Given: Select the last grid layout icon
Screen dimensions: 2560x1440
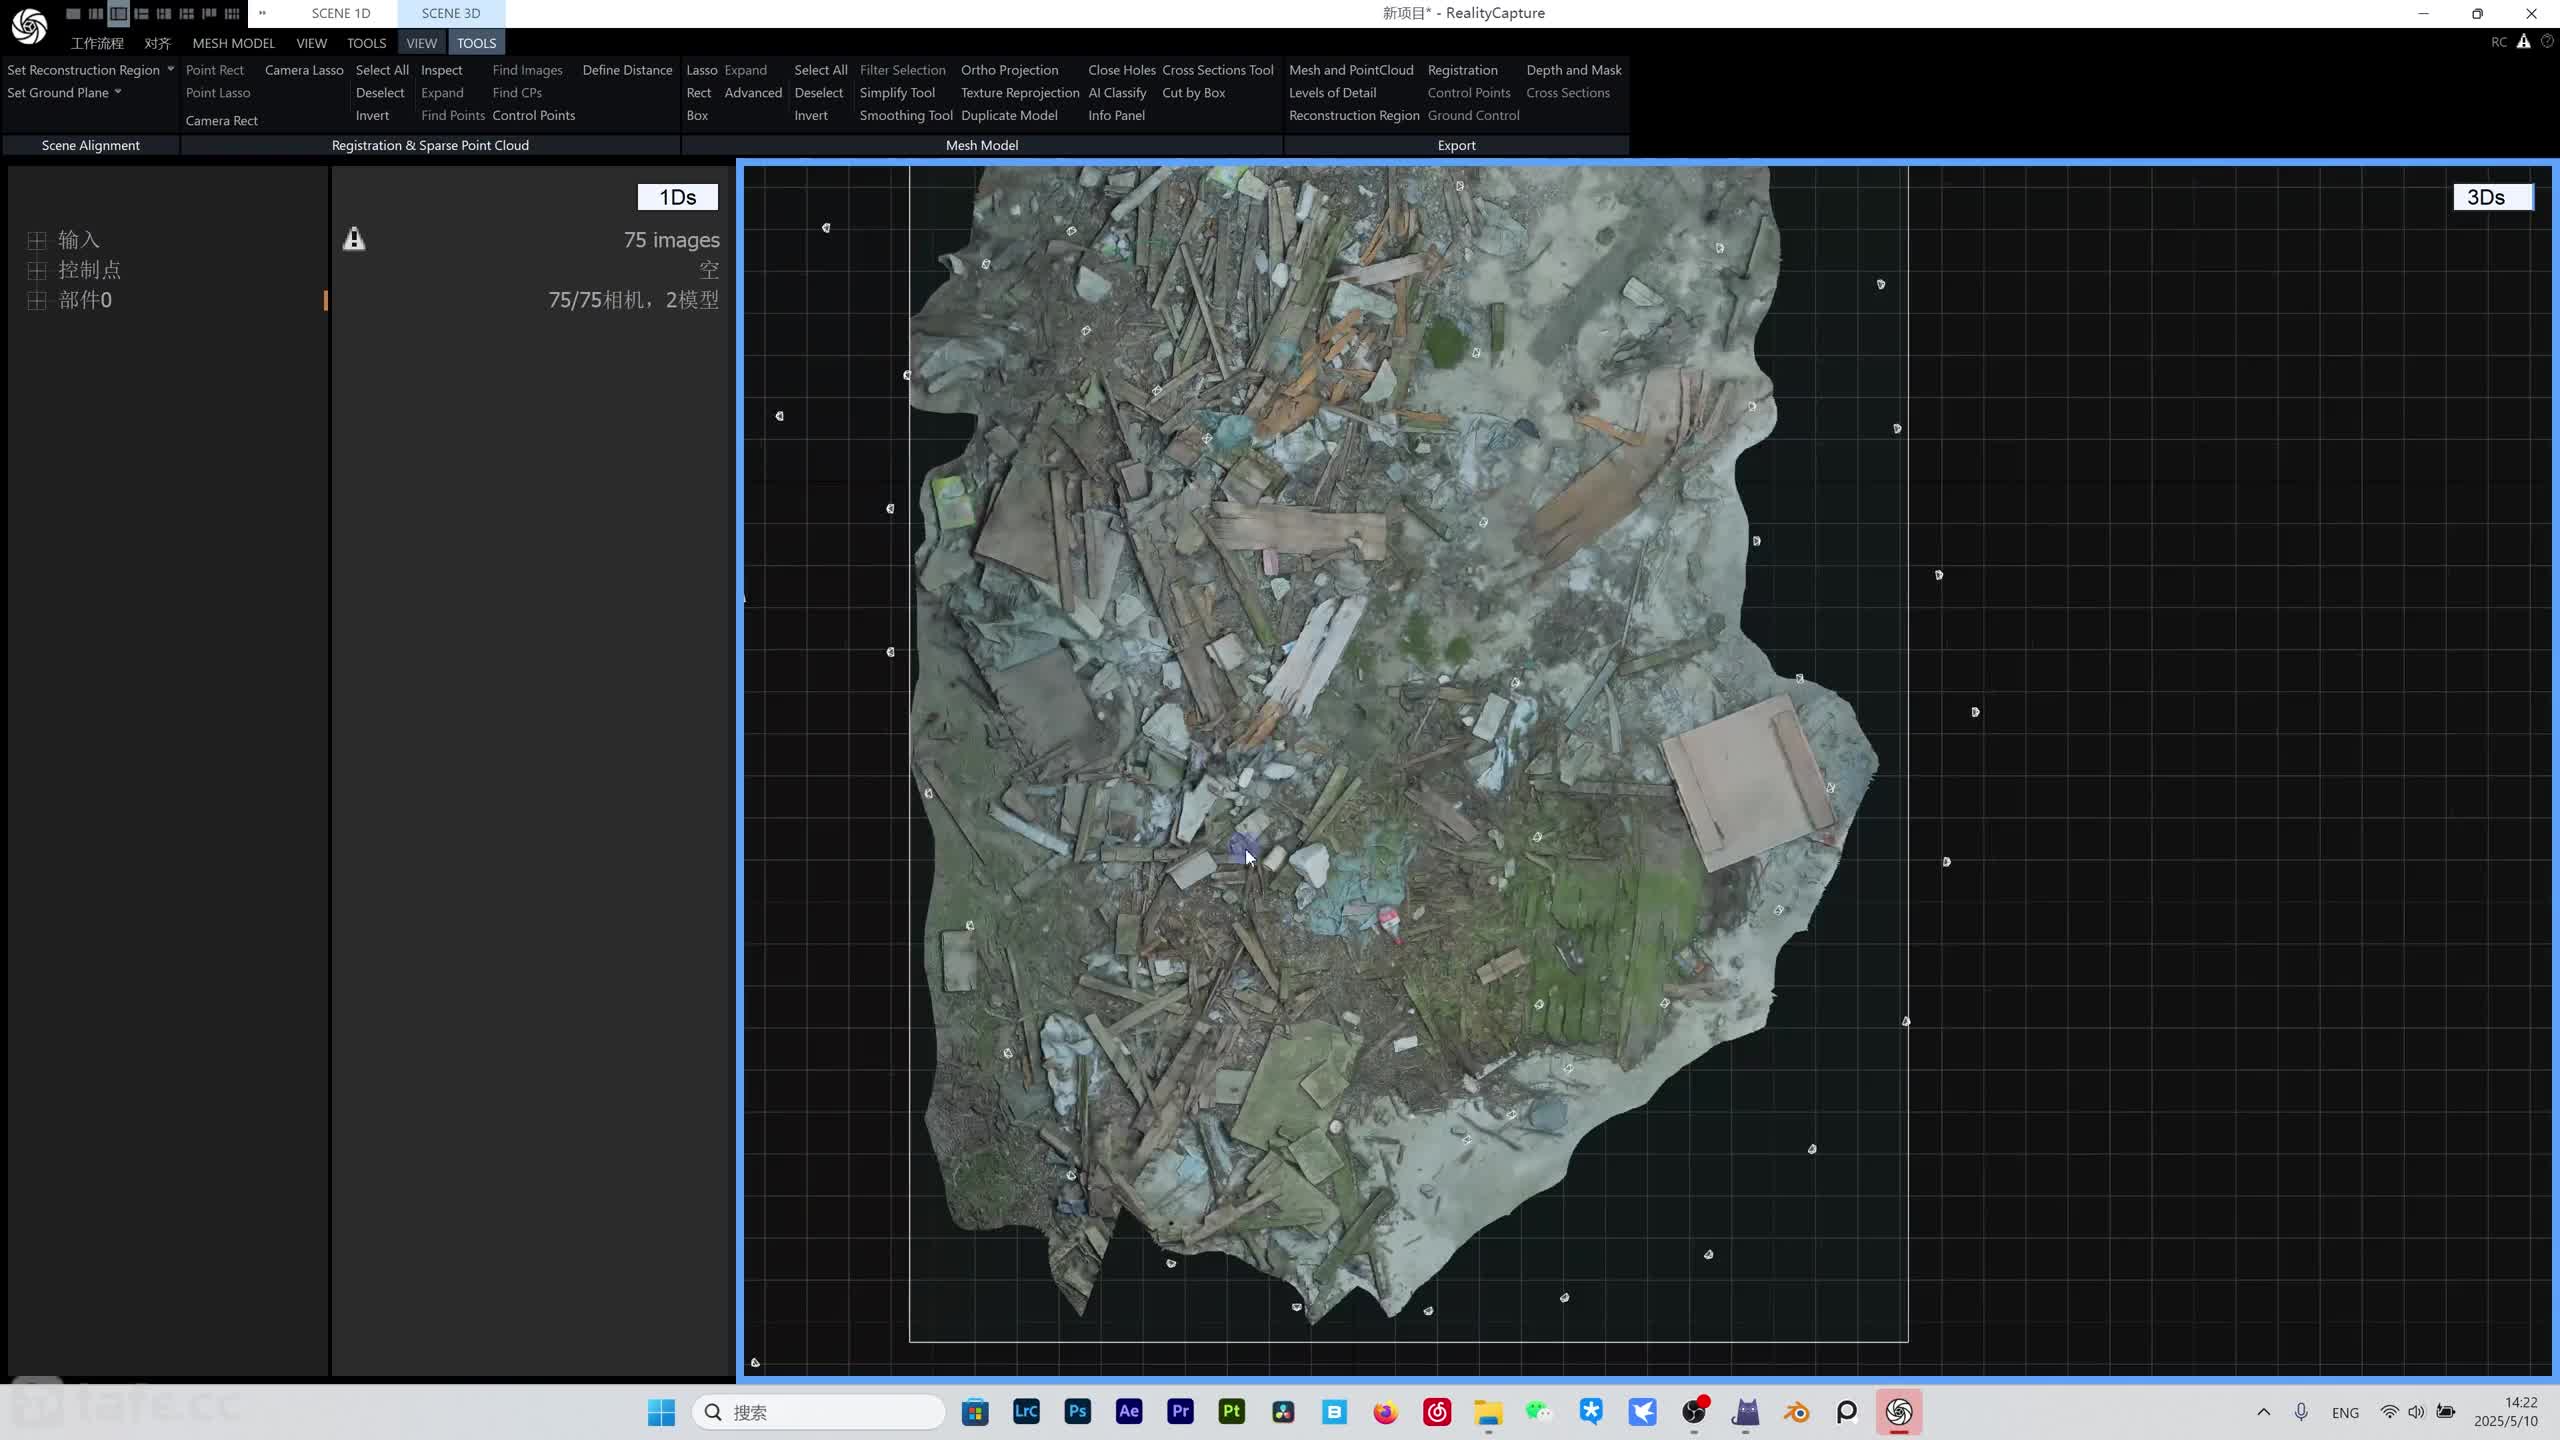Looking at the screenshot, I should point(232,14).
